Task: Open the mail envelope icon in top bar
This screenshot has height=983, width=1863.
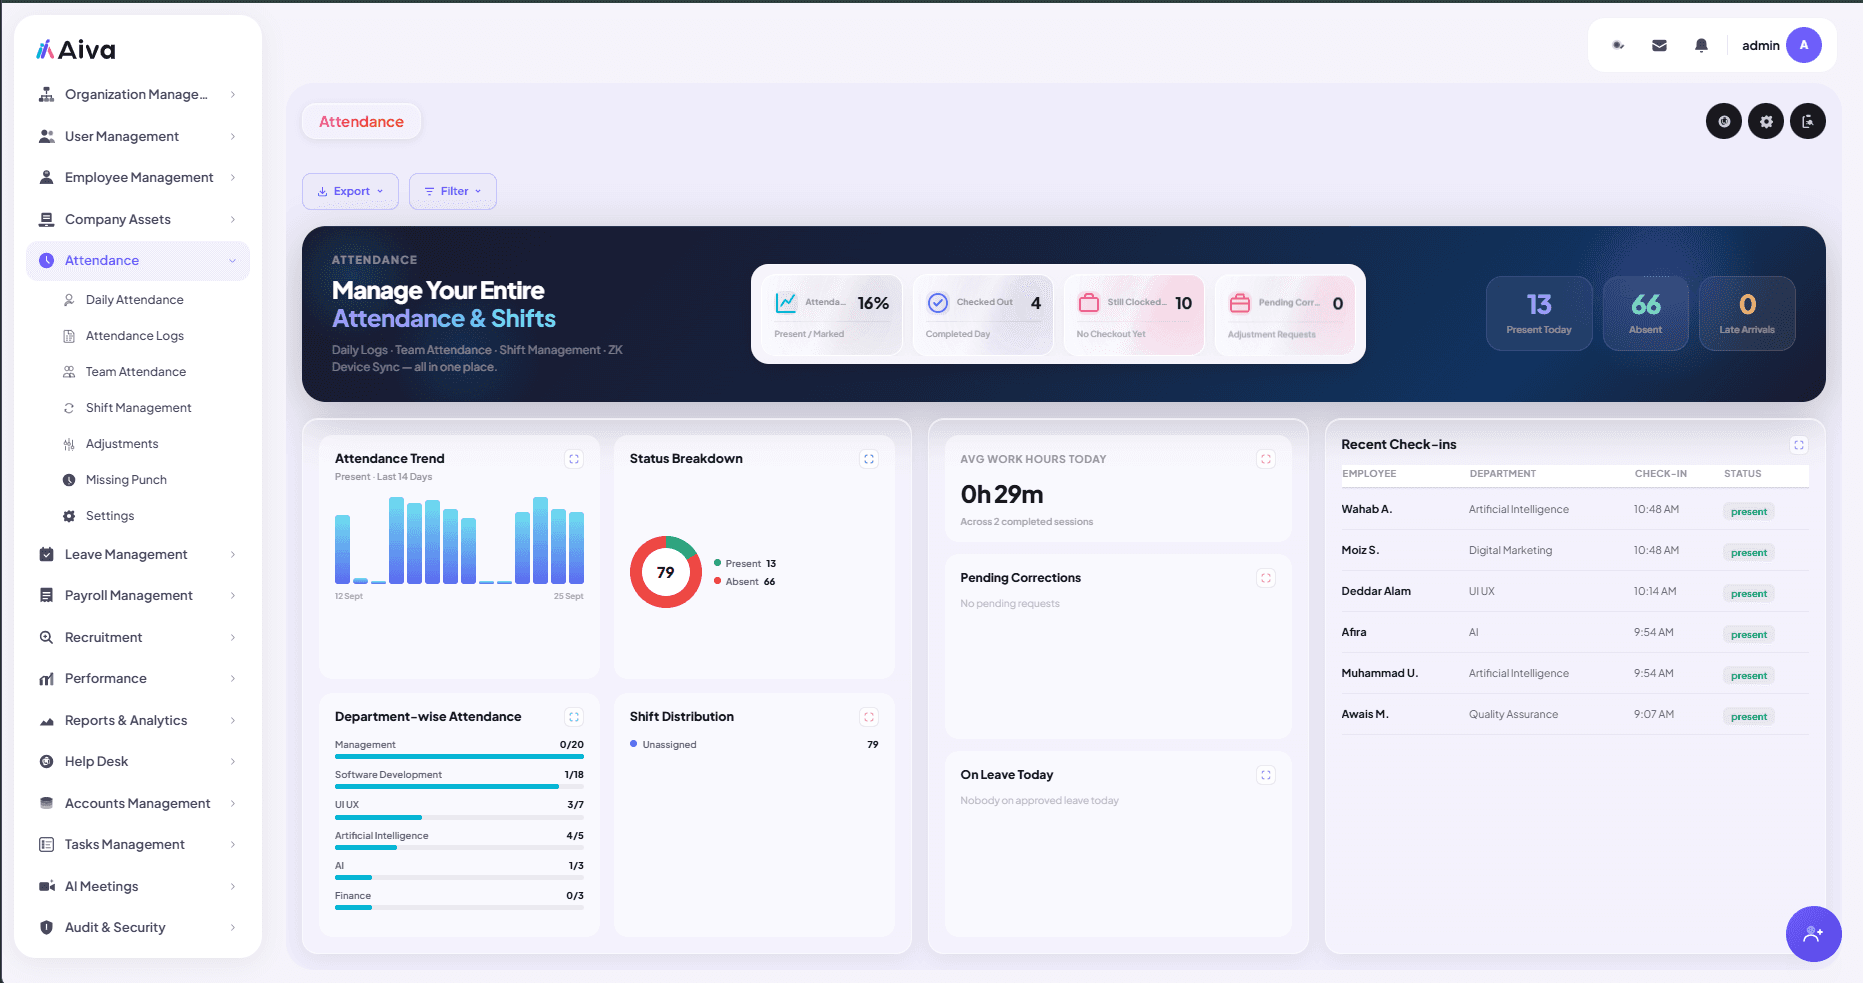Action: (x=1659, y=45)
